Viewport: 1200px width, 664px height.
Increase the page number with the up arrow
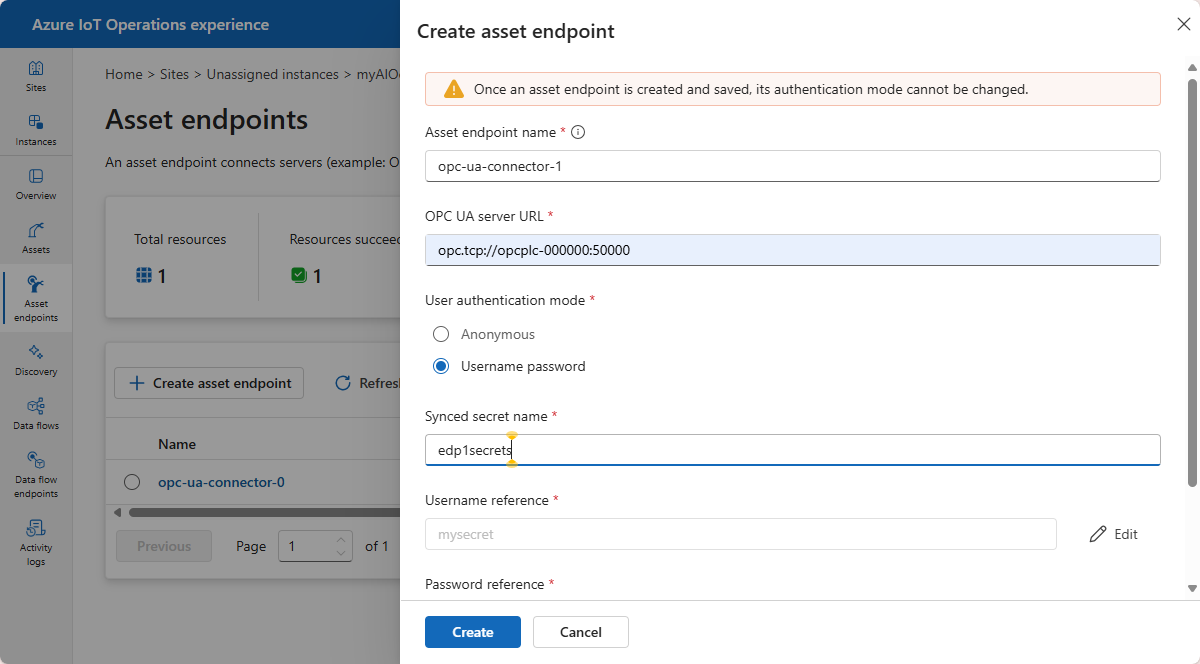point(341,540)
